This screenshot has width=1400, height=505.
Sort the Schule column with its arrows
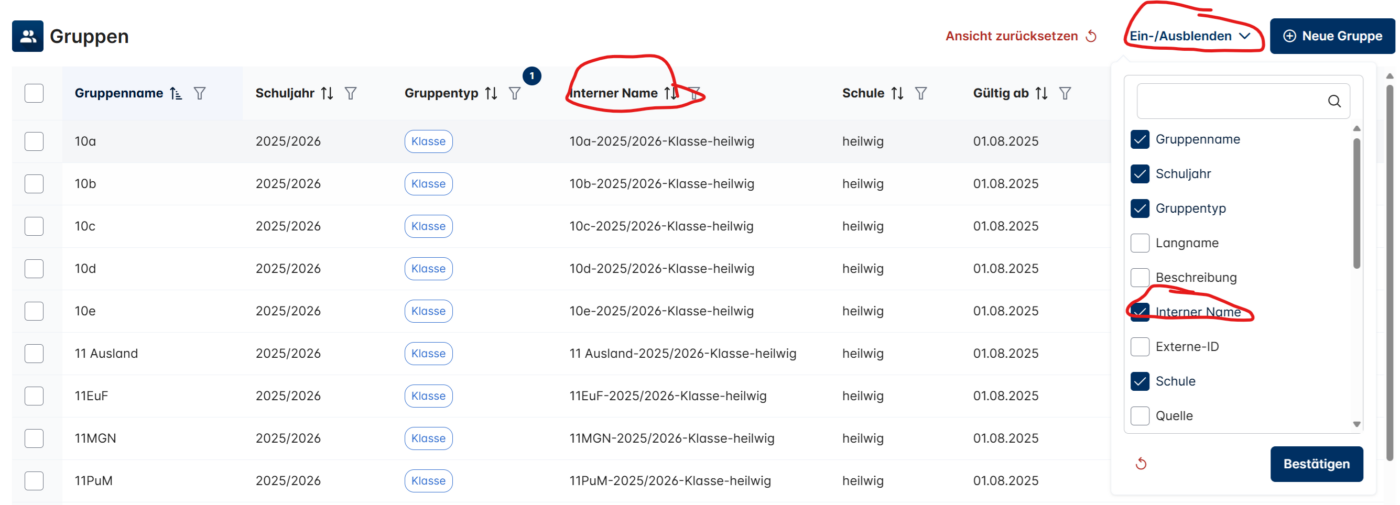(897, 93)
